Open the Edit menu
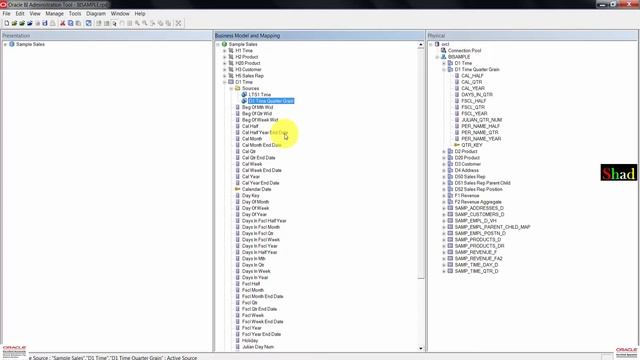Viewport: 640px width, 360px height. [20, 13]
